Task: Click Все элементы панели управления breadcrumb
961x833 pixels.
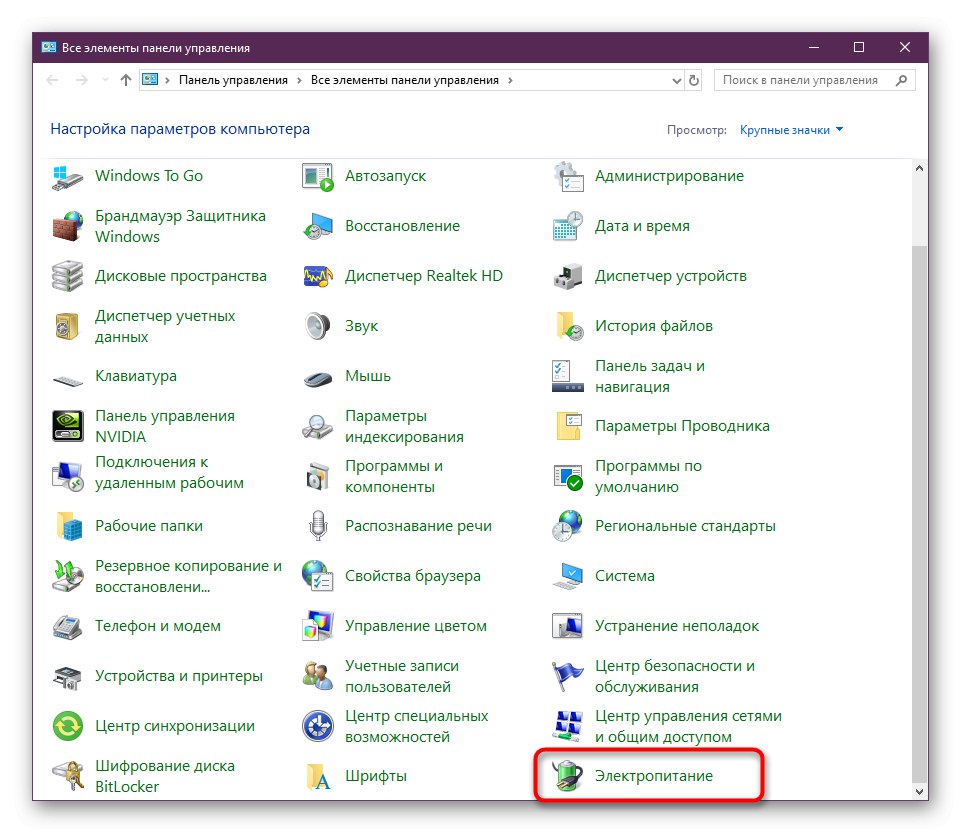Action: coord(405,80)
